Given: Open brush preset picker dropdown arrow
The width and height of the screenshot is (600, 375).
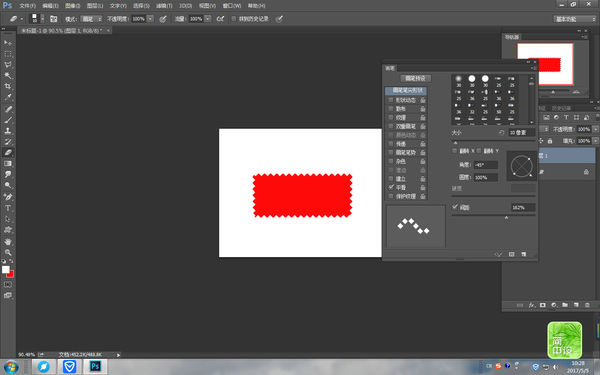Looking at the screenshot, I should pyautogui.click(x=42, y=19).
